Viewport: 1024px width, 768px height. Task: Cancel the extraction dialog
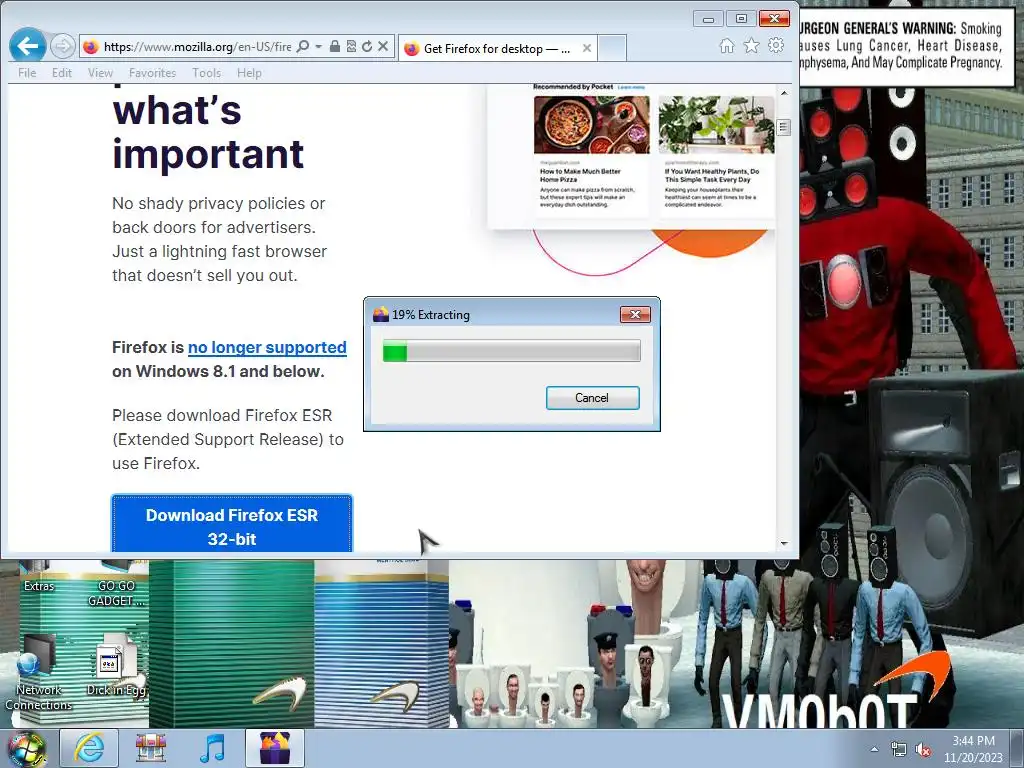pyautogui.click(x=592, y=398)
